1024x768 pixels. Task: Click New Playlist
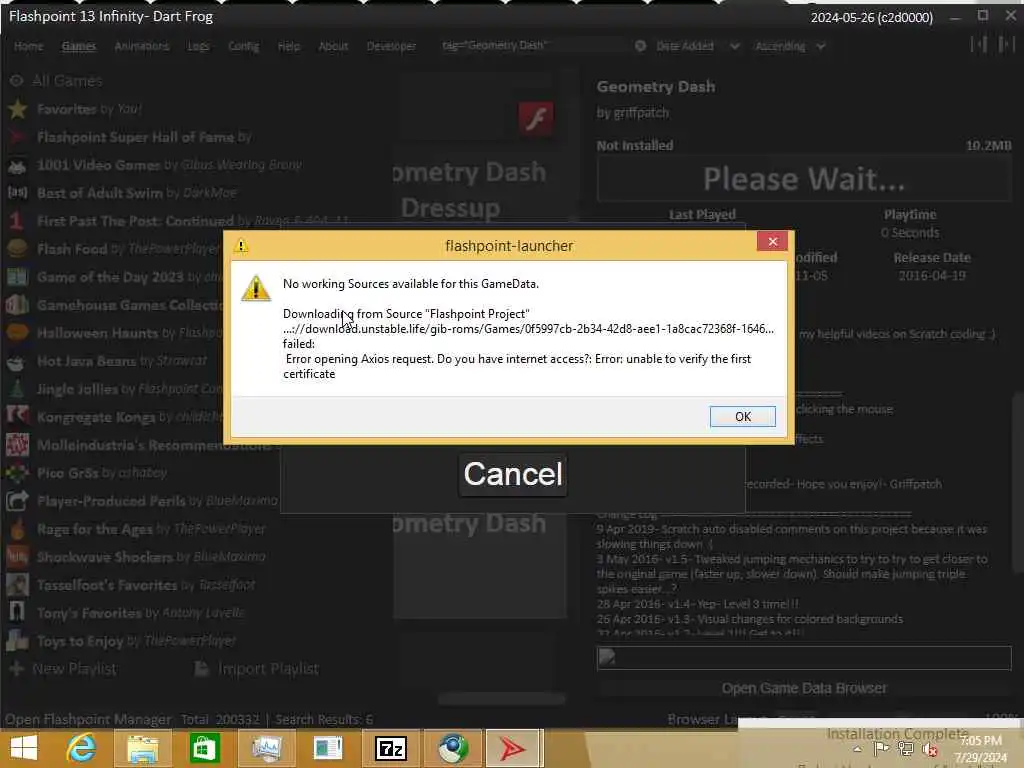[63, 669]
